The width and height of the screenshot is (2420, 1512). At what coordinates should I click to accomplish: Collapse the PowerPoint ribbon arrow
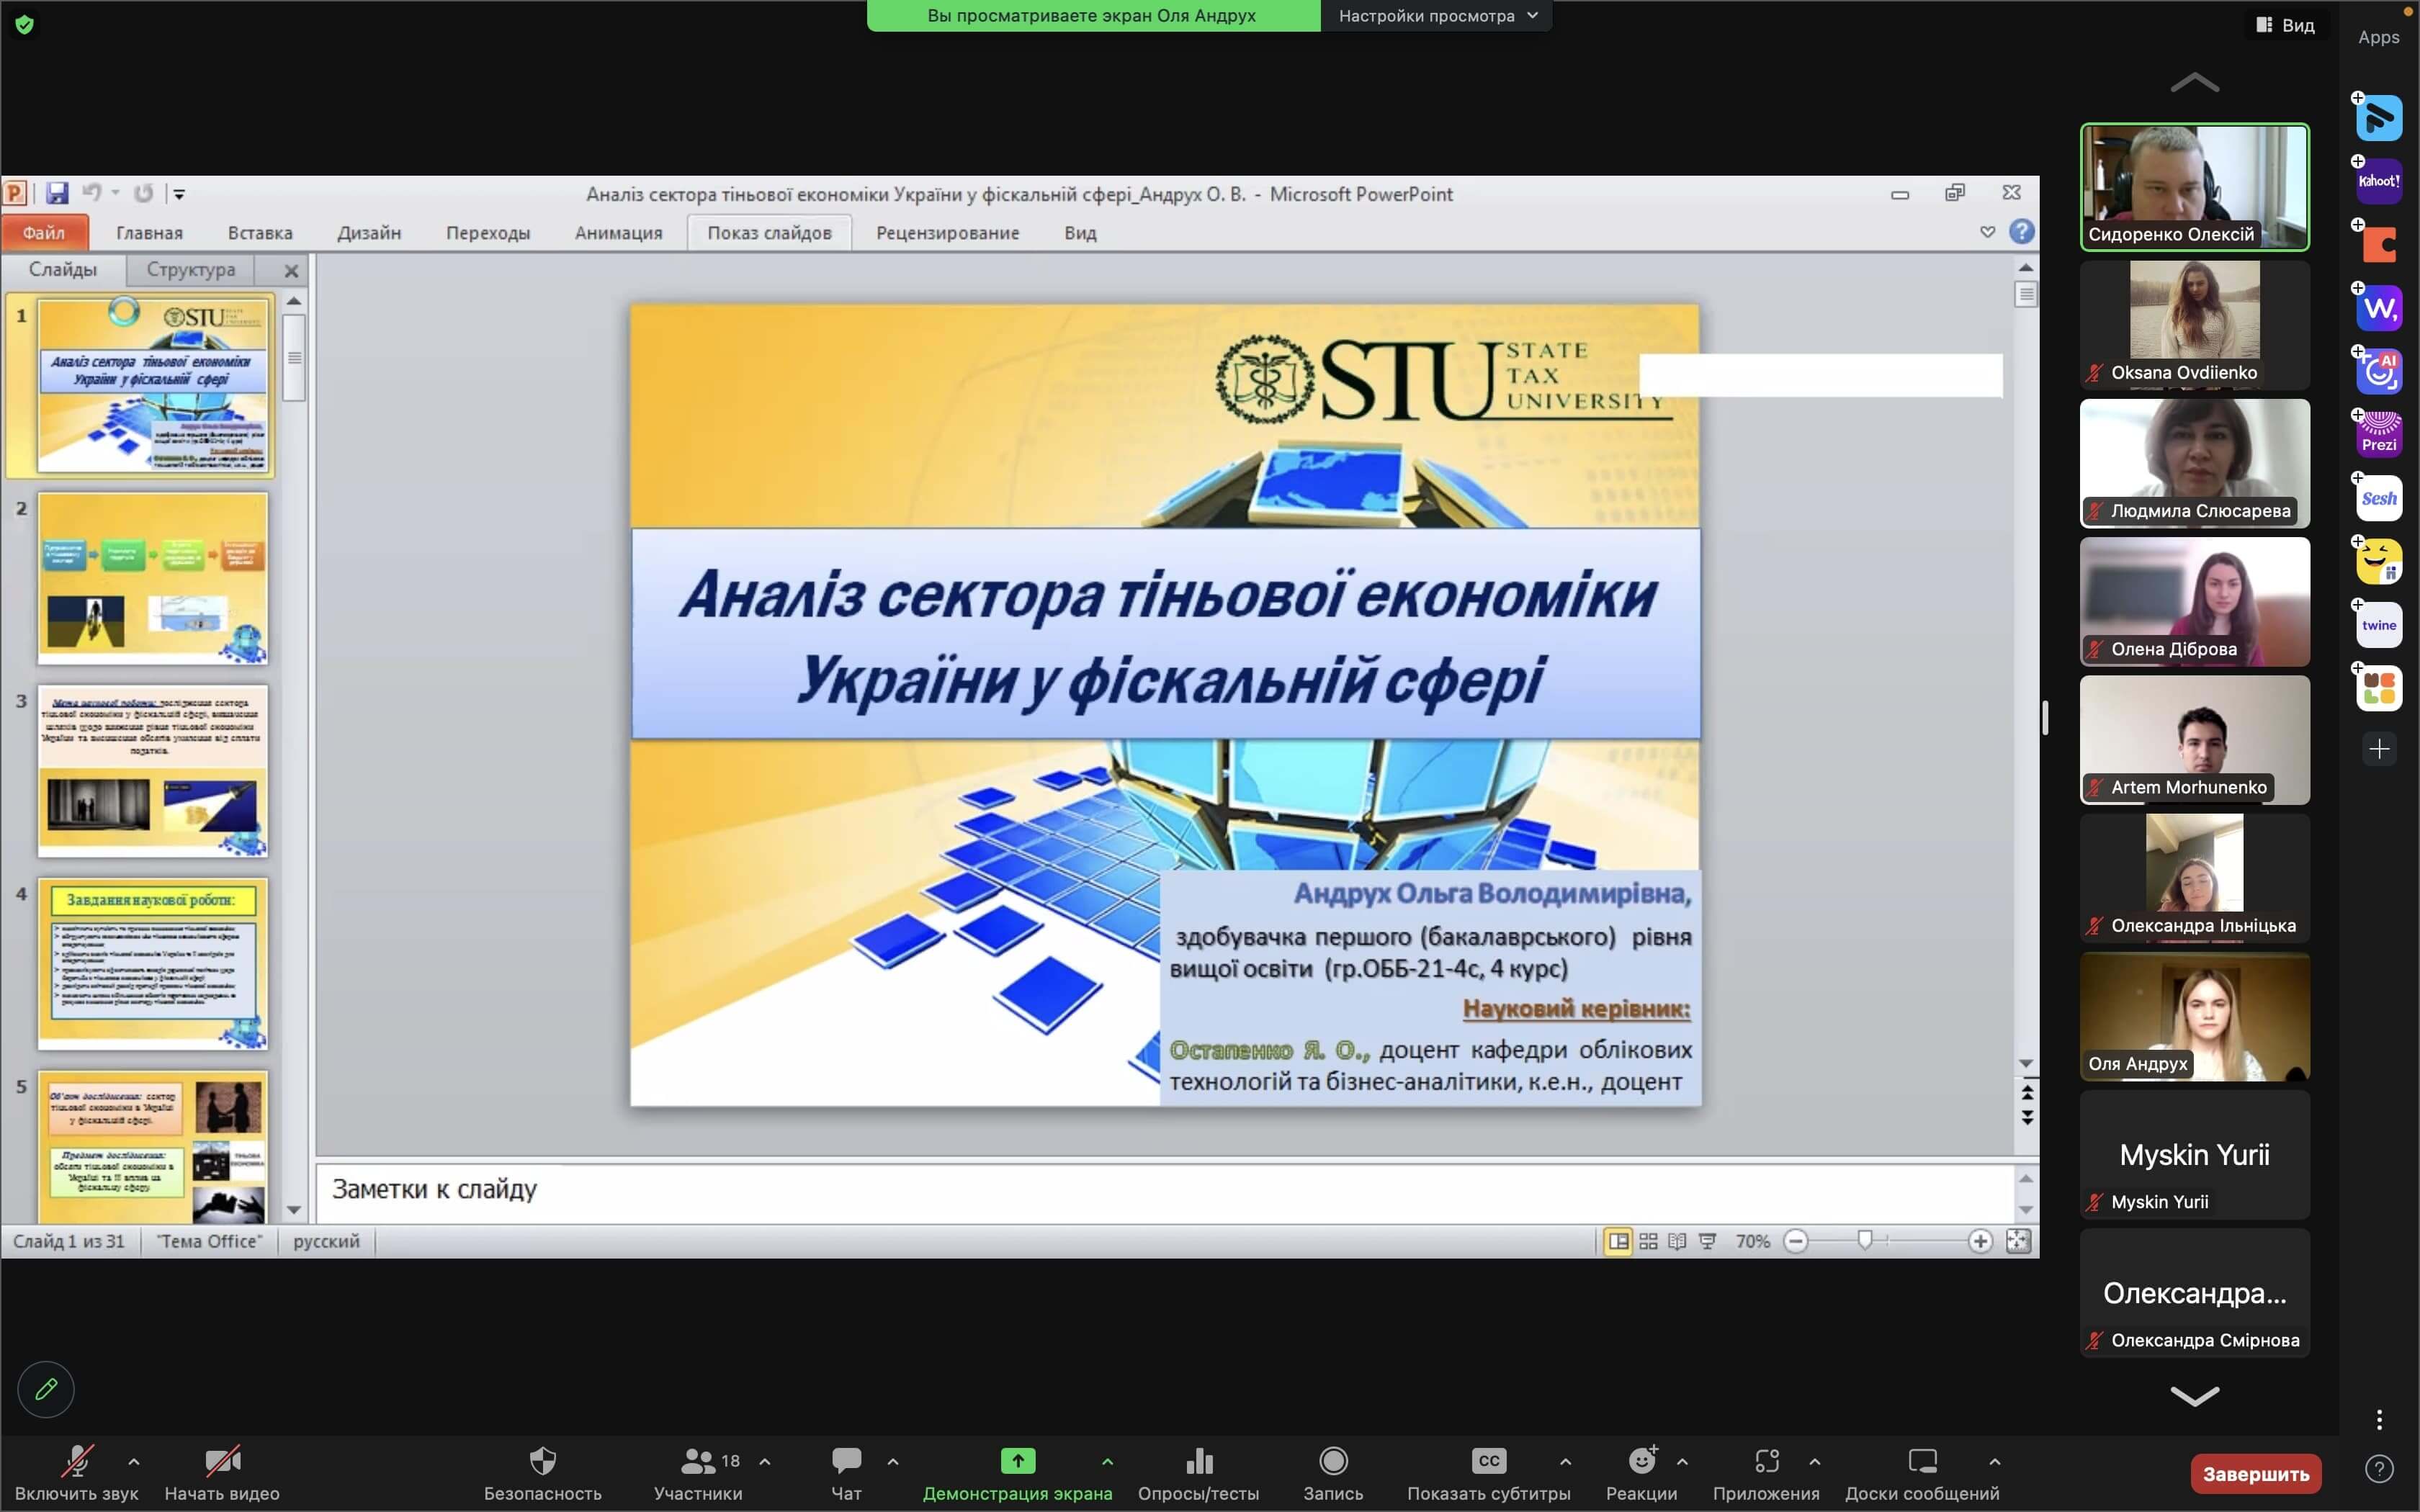(x=1987, y=232)
